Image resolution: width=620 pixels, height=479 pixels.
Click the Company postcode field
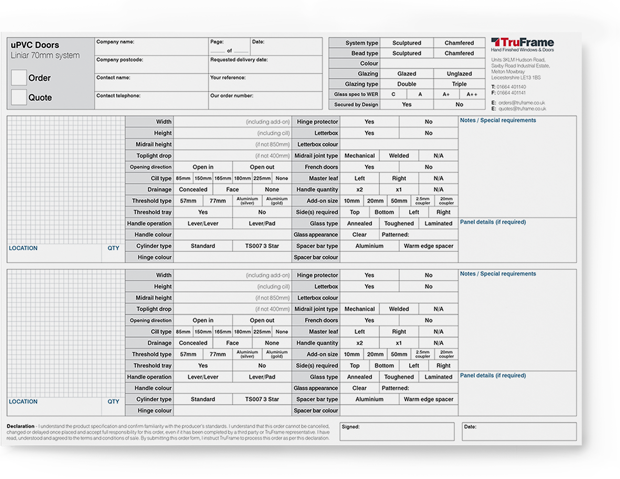tap(151, 64)
